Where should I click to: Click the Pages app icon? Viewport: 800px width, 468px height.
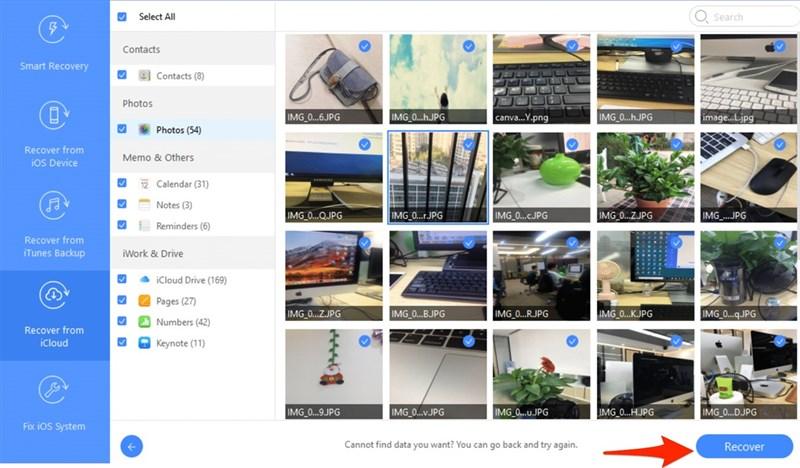coord(144,301)
